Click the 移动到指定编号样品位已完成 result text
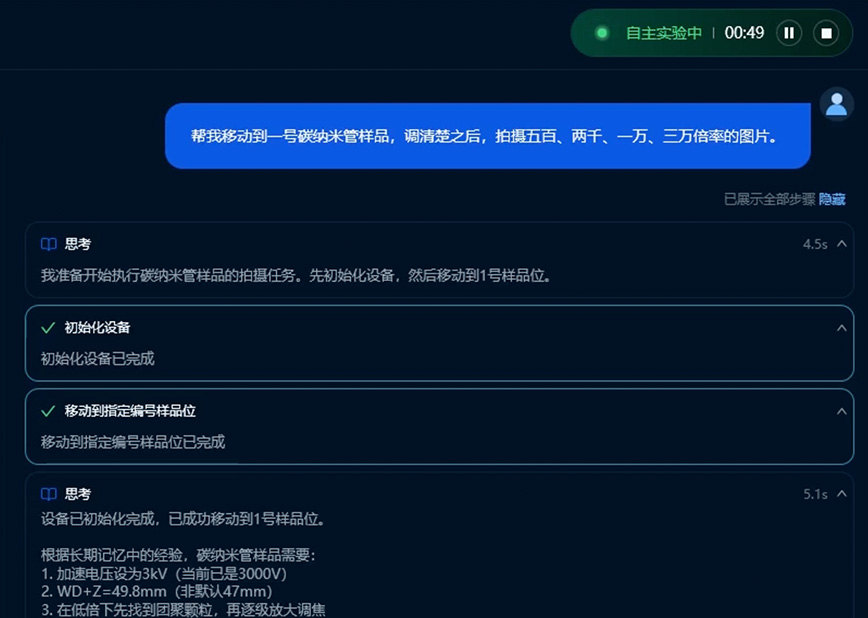This screenshot has height=618, width=868. (133, 442)
